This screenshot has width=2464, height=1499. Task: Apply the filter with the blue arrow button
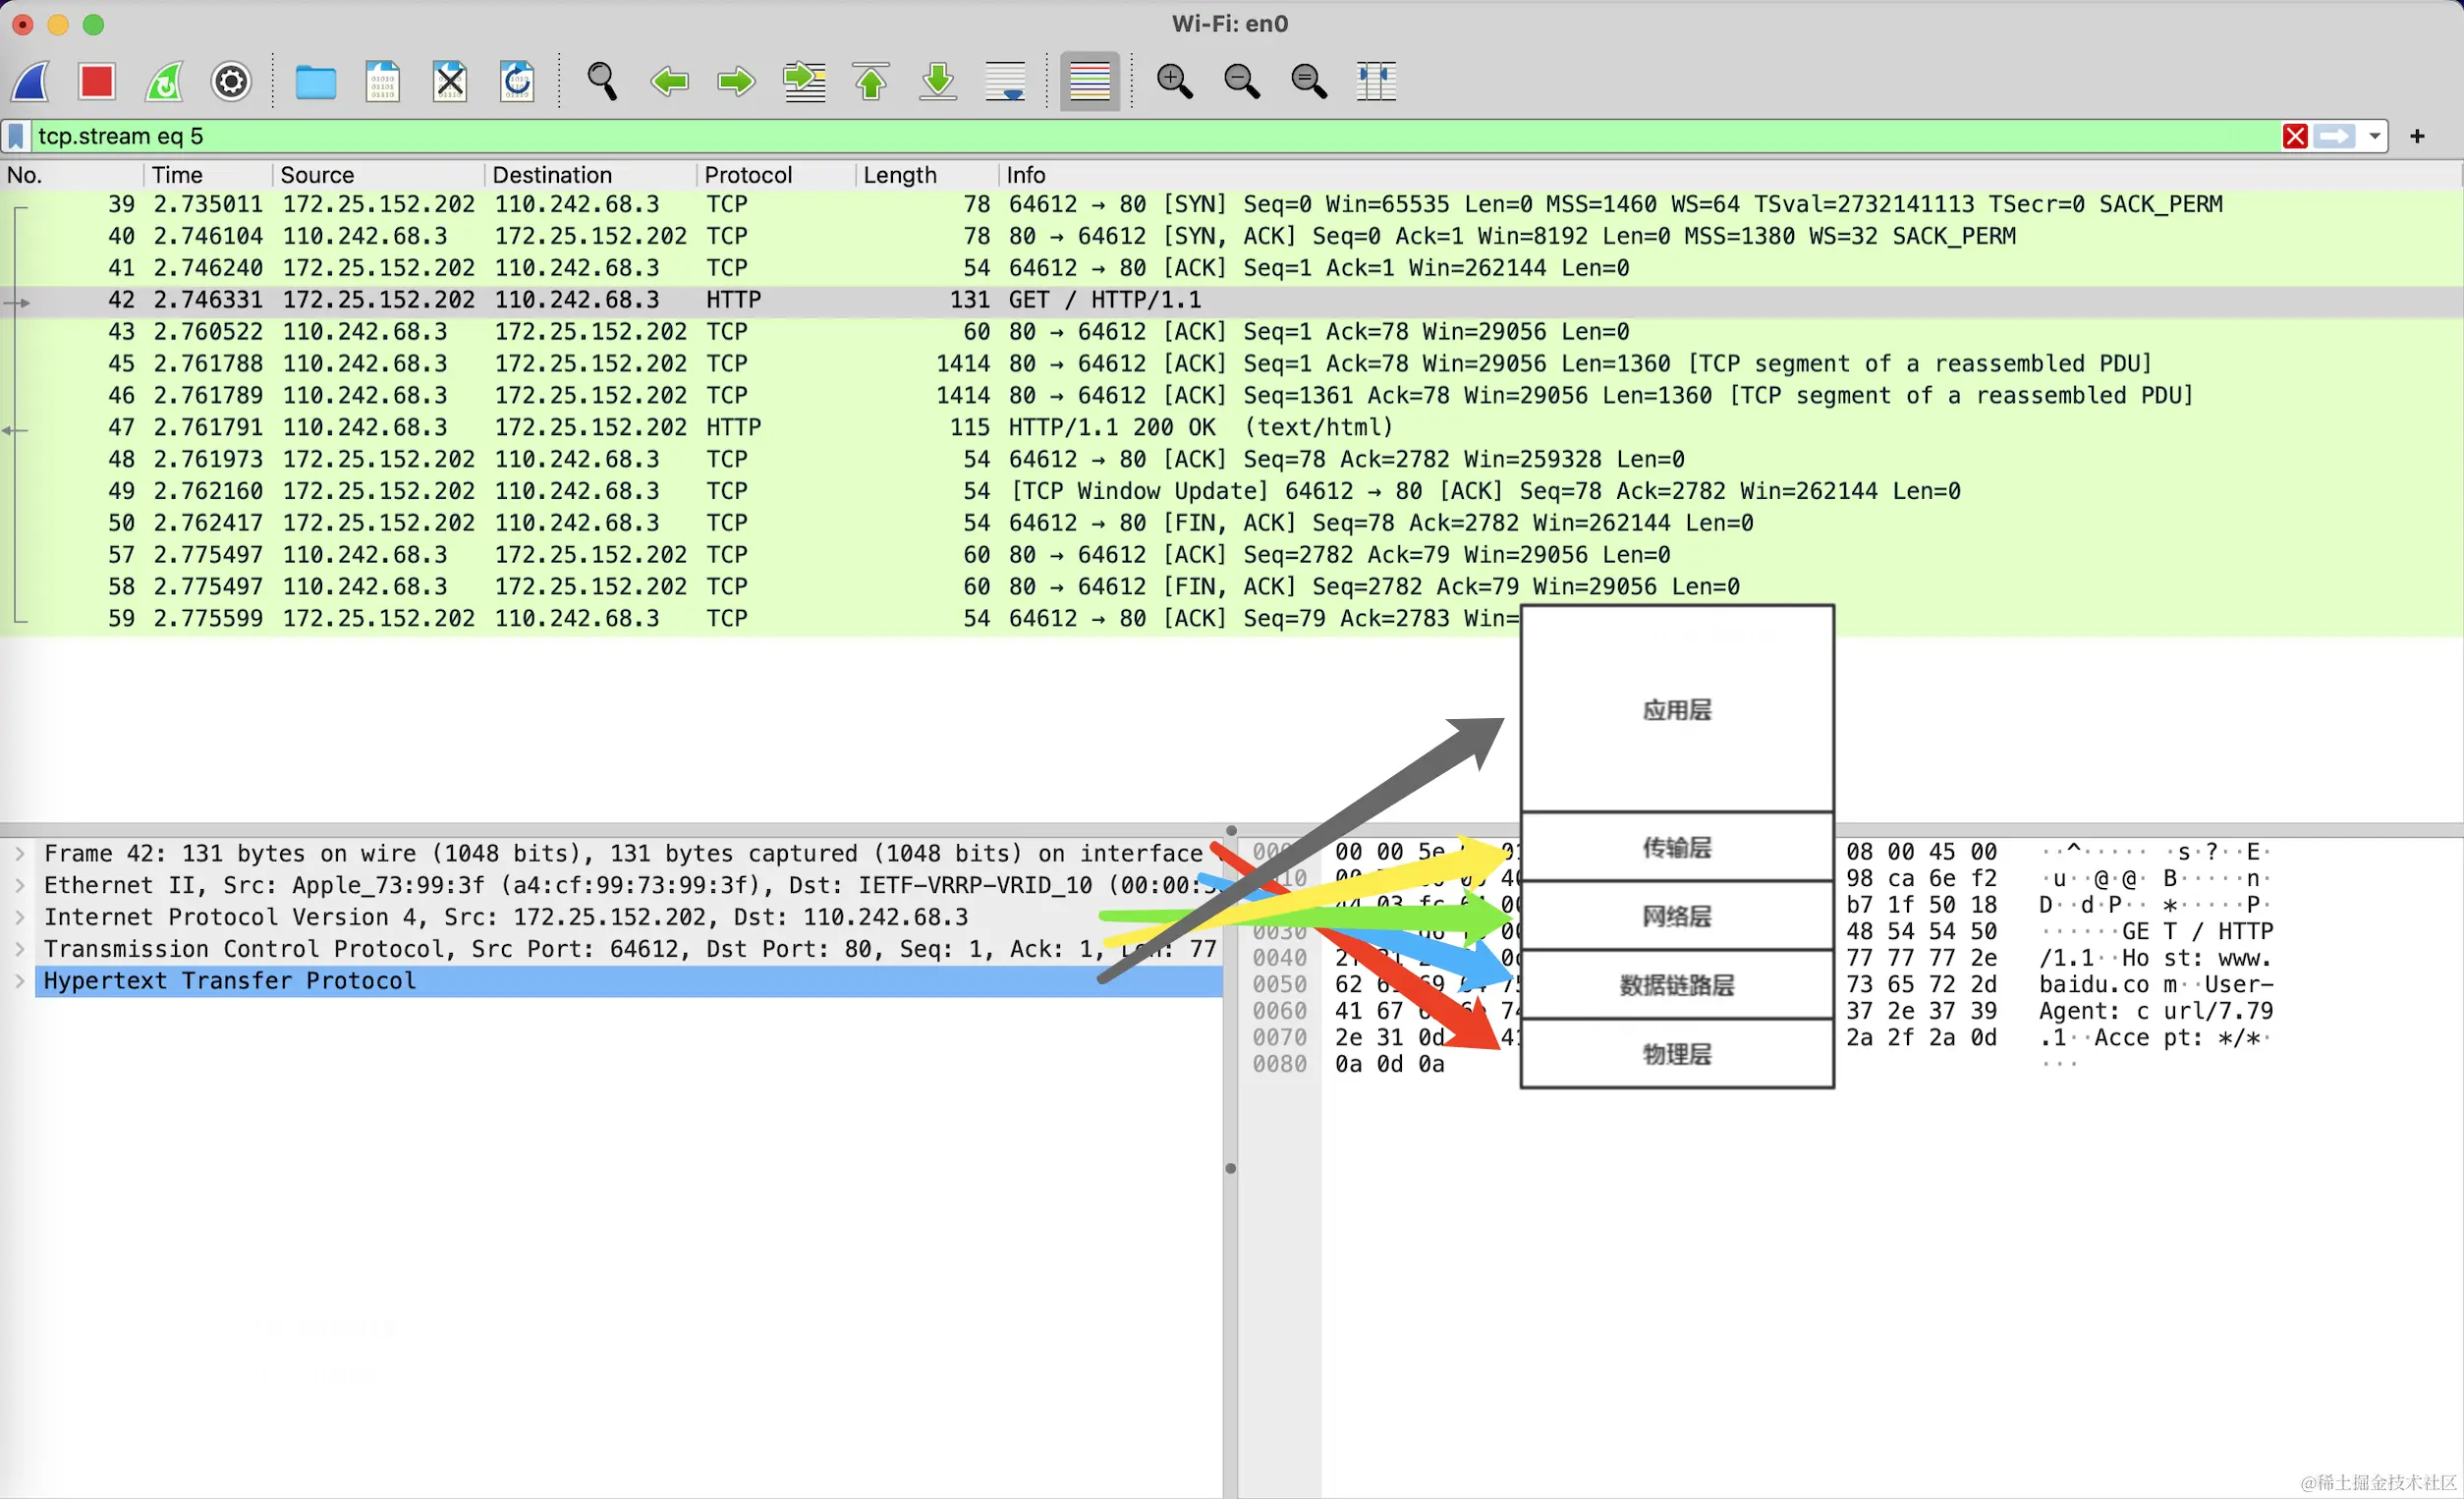pyautogui.click(x=2334, y=136)
